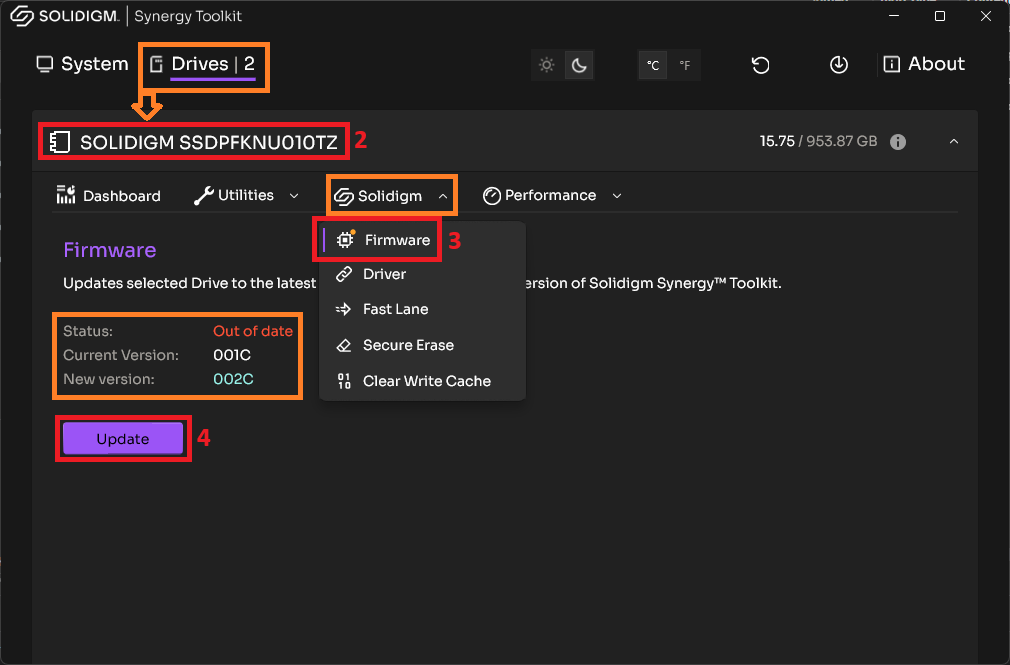The image size is (1010, 665).
Task: Click the download updates icon
Action: pyautogui.click(x=839, y=64)
